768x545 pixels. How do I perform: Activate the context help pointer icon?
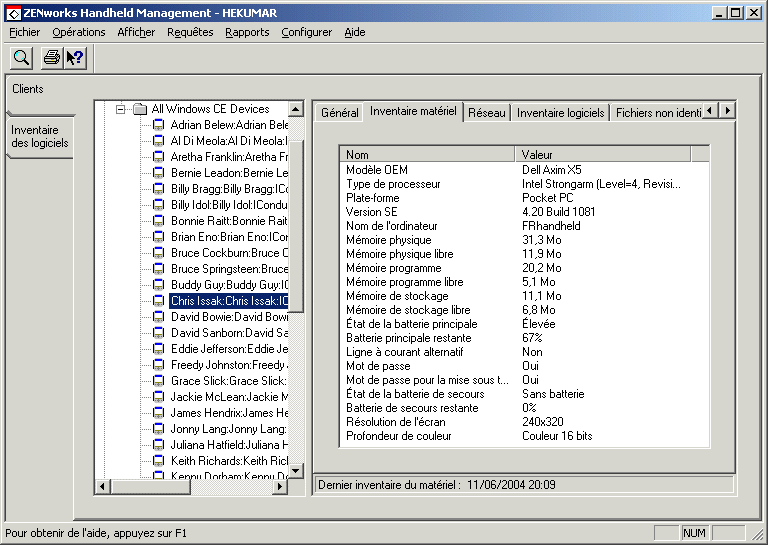point(75,58)
